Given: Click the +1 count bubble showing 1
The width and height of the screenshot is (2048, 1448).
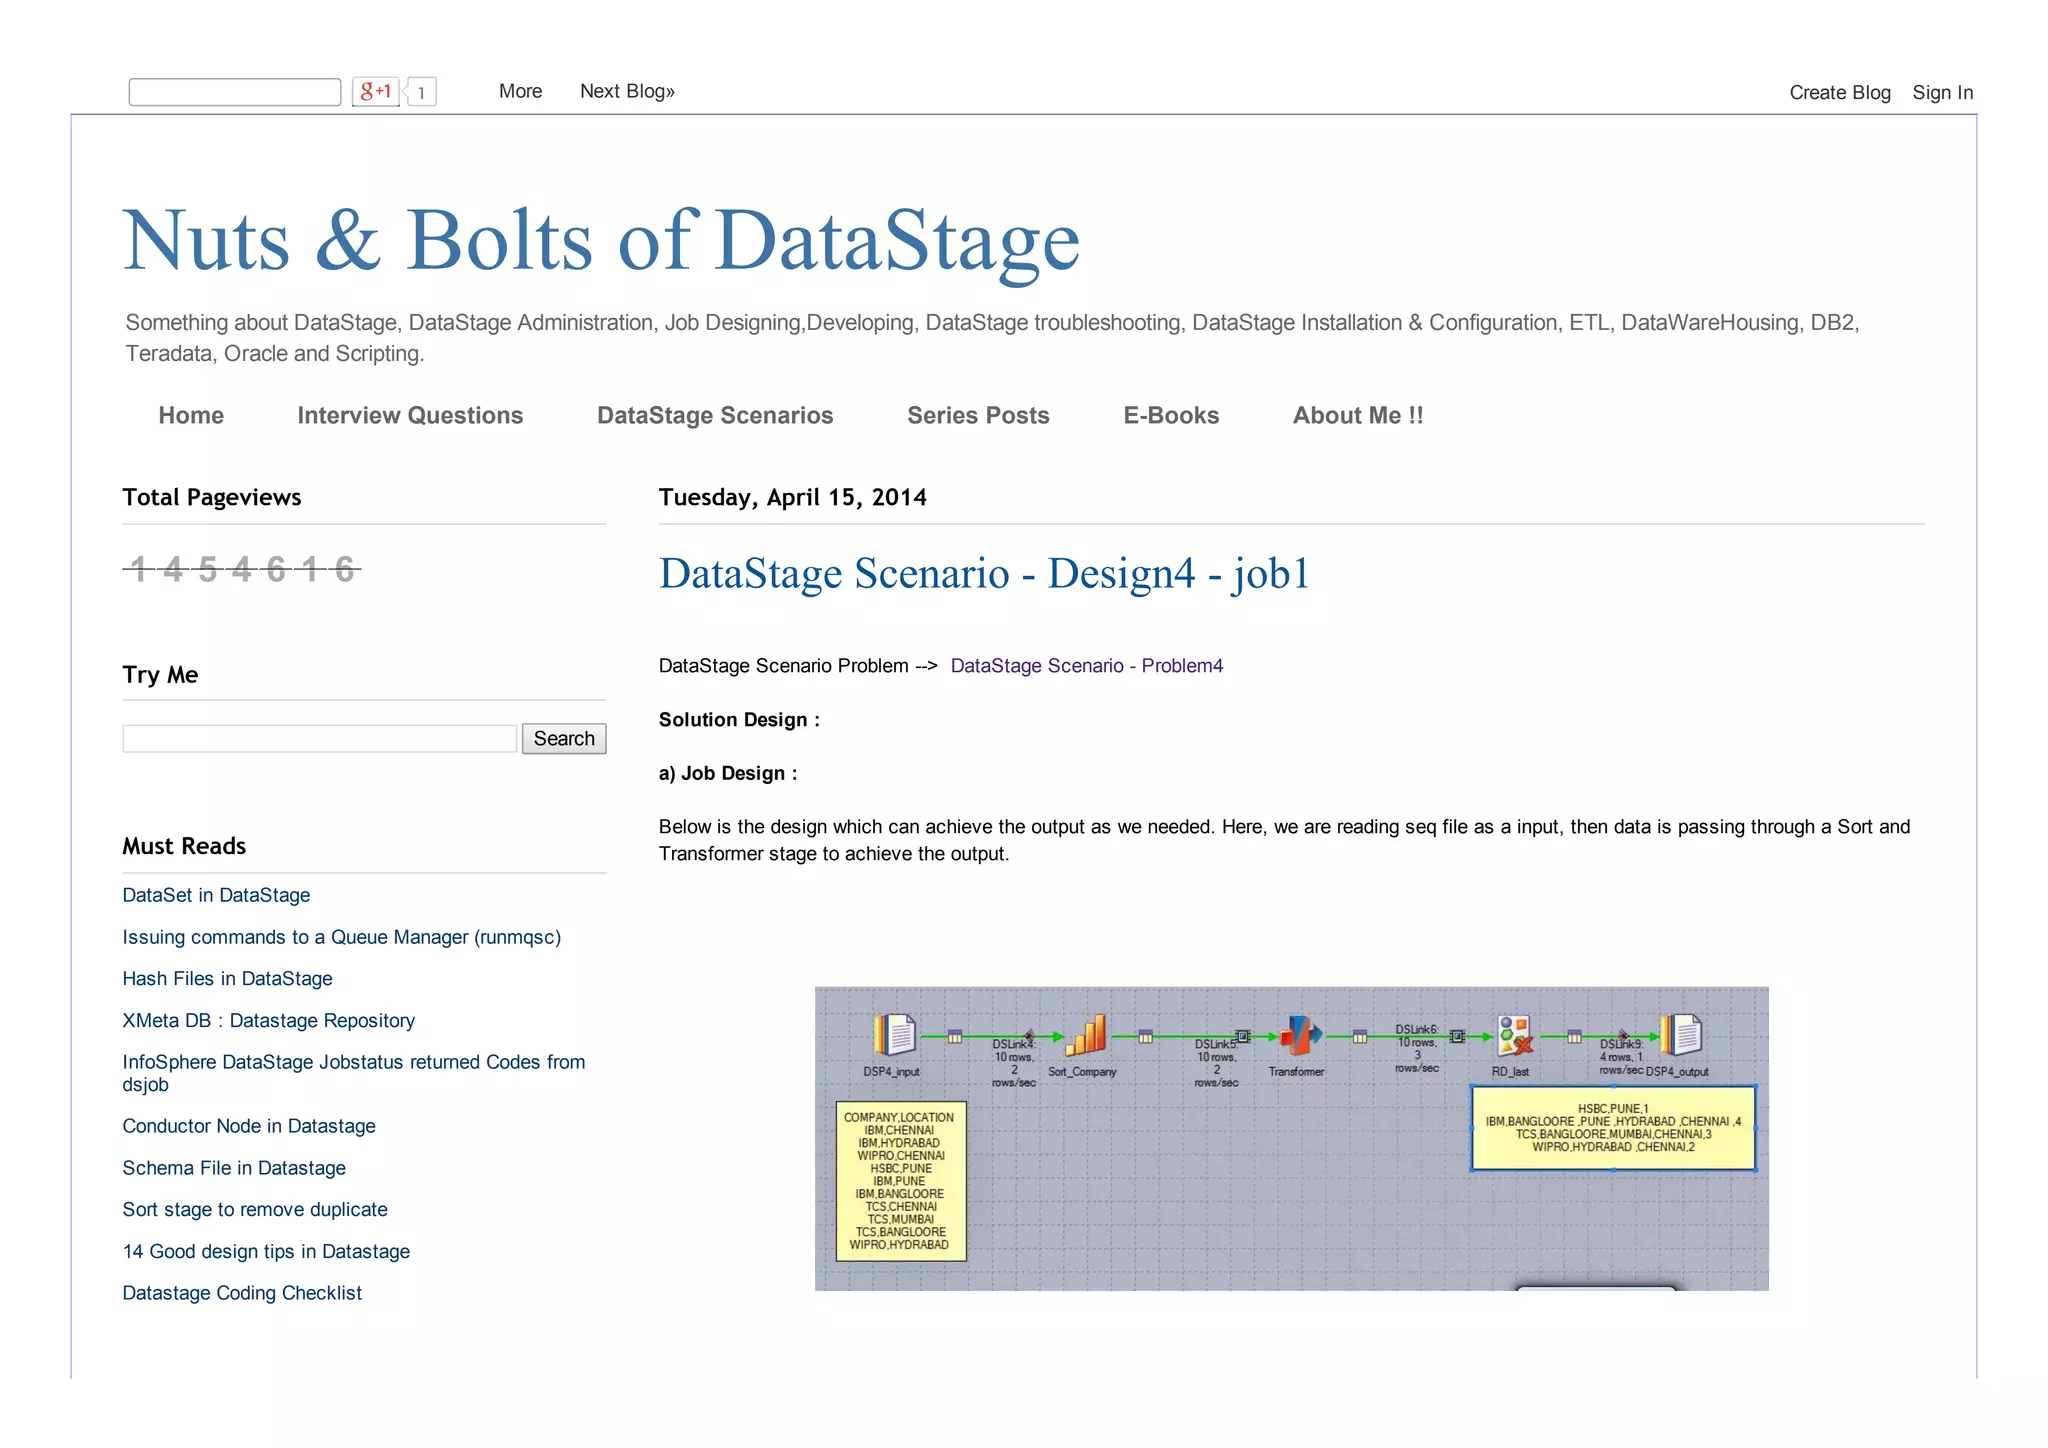Looking at the screenshot, I should (x=422, y=93).
